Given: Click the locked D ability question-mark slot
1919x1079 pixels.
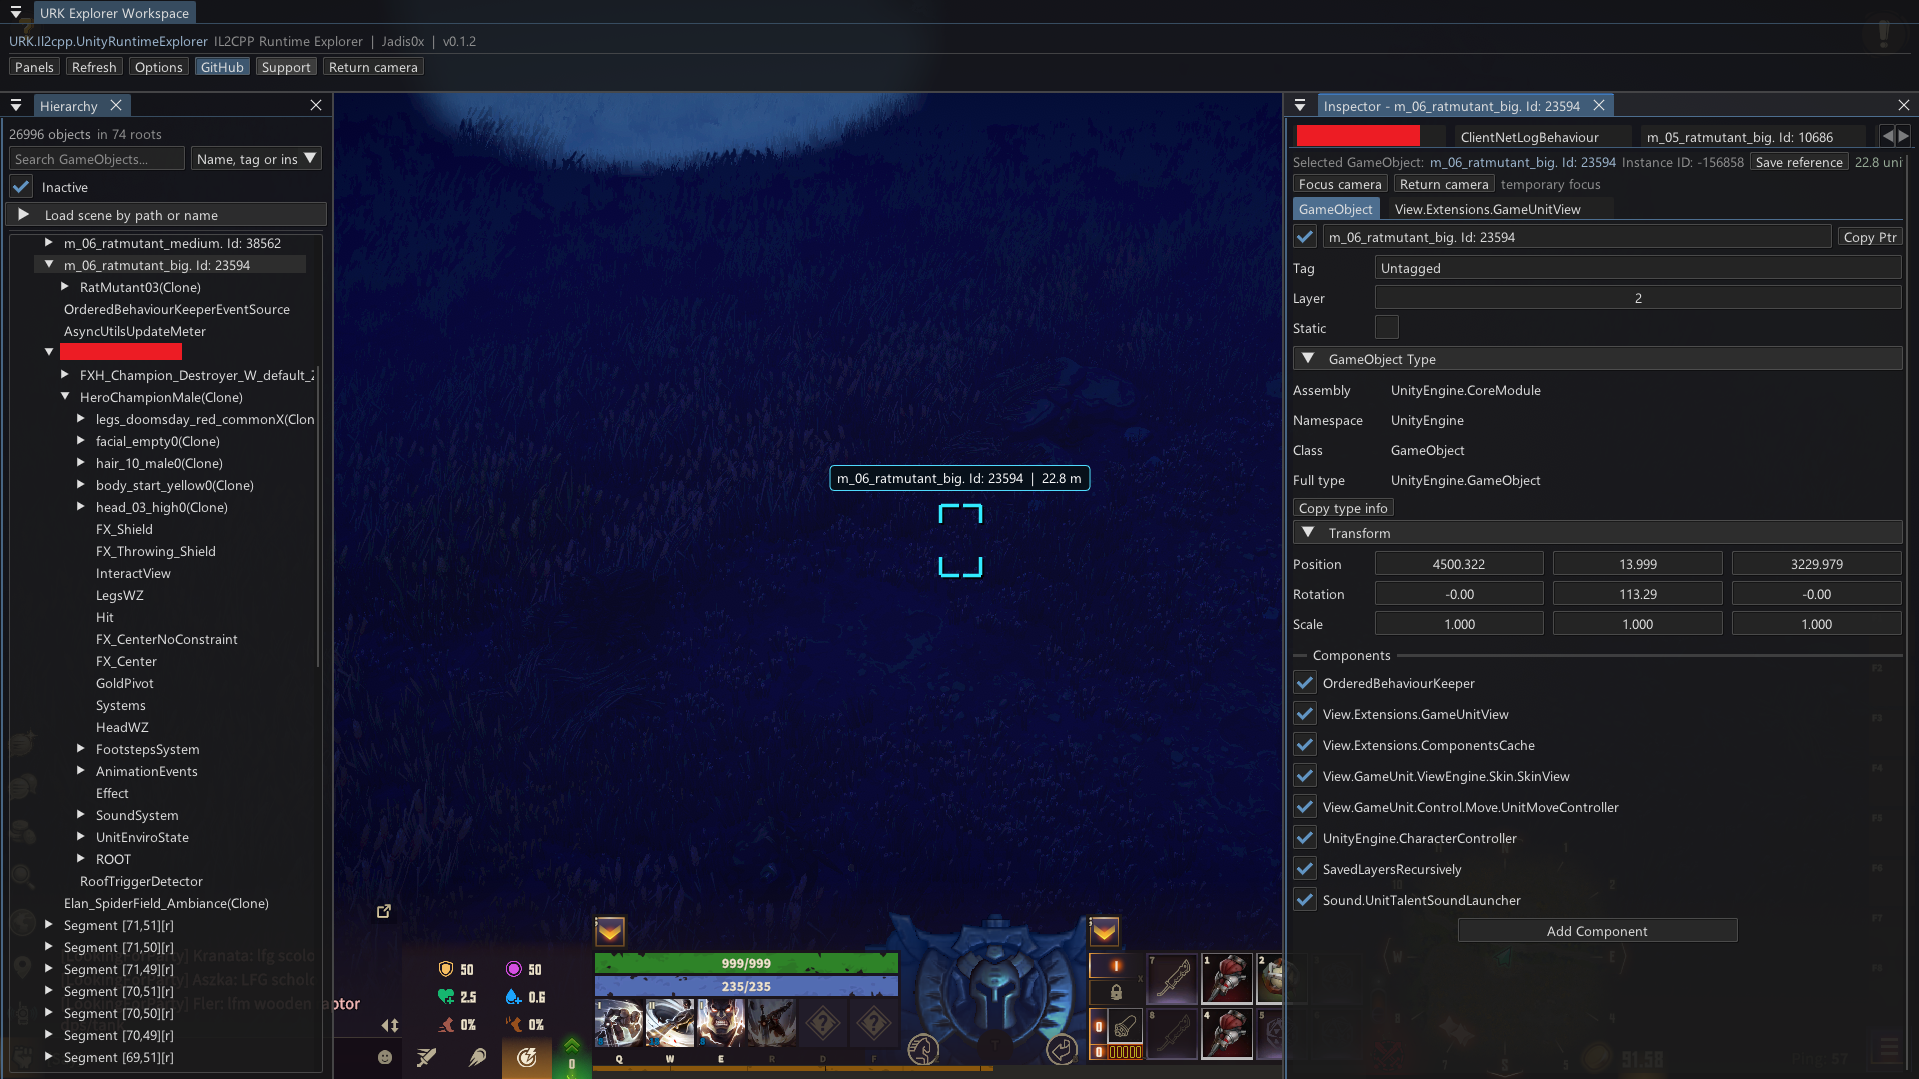Looking at the screenshot, I should (x=823, y=1024).
